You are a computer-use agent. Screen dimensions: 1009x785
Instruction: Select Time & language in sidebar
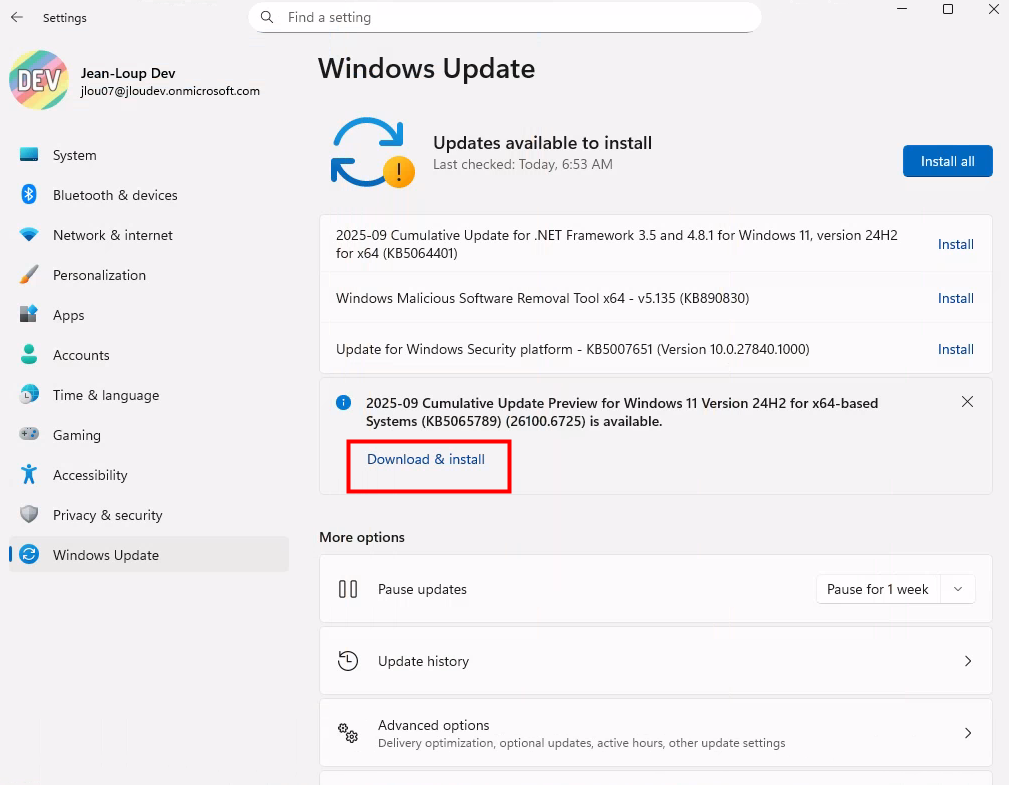106,395
